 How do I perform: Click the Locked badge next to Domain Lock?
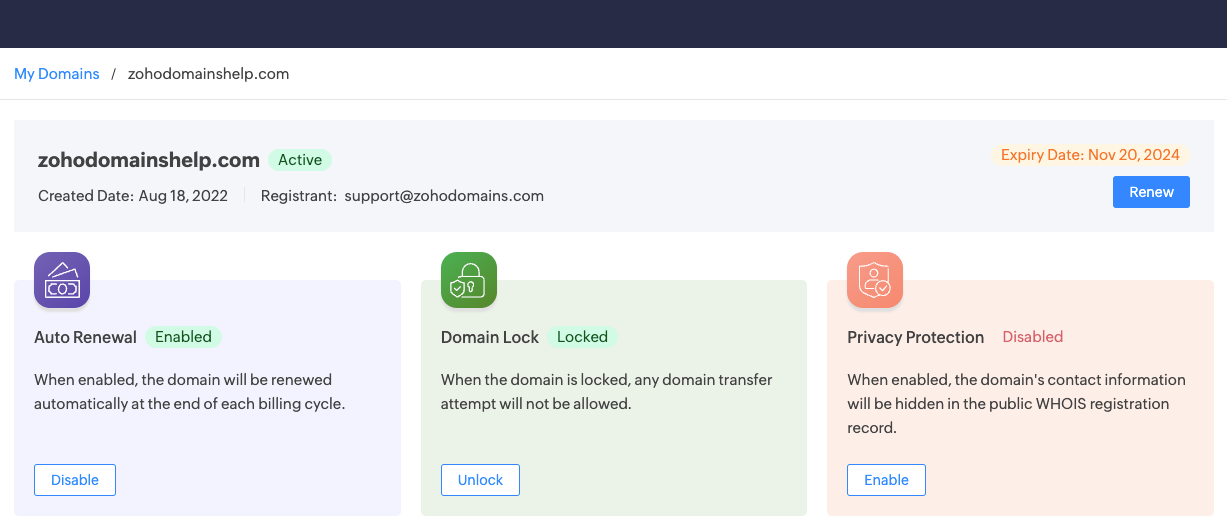click(x=582, y=337)
